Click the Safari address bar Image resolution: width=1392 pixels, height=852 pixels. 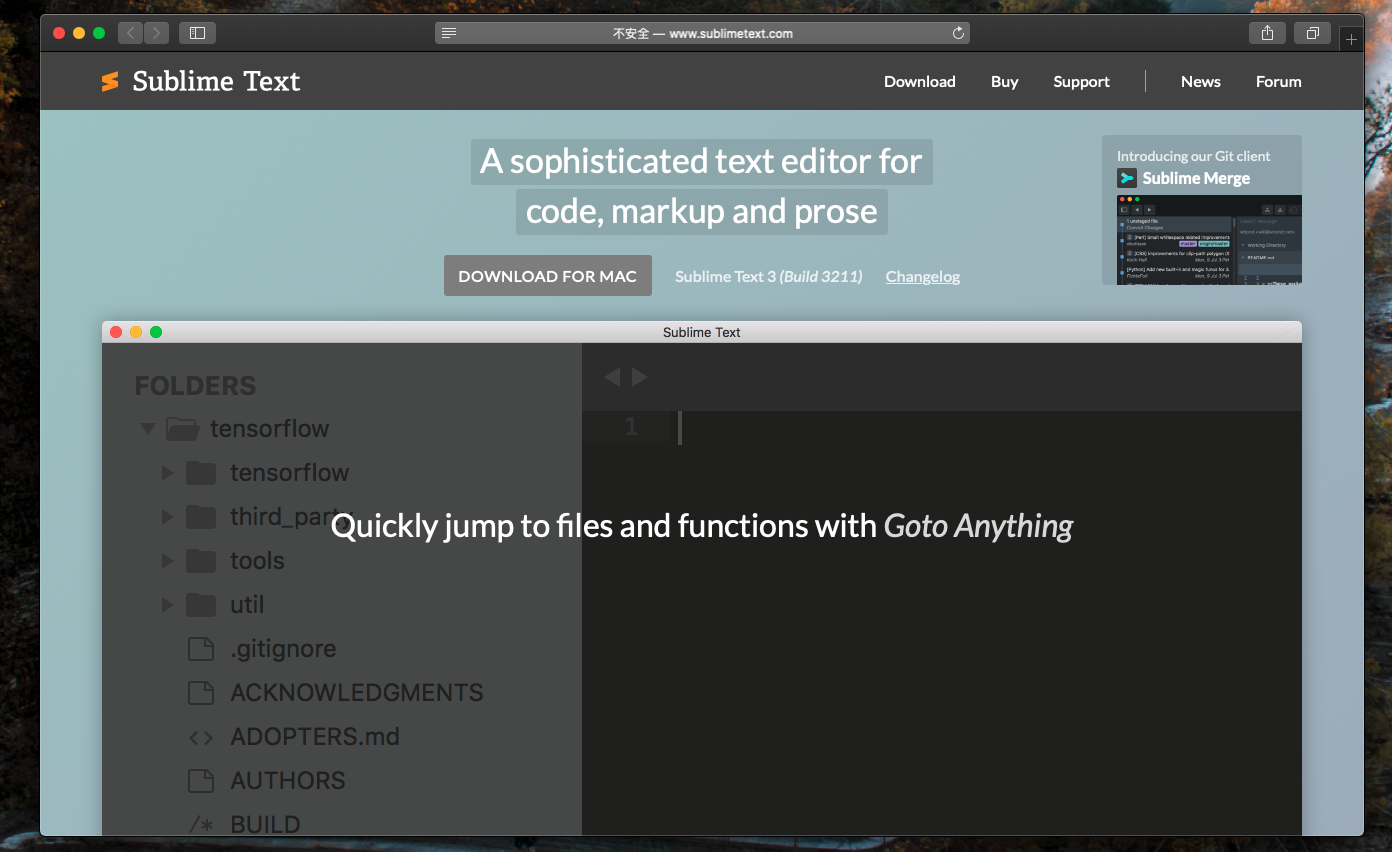coord(702,33)
